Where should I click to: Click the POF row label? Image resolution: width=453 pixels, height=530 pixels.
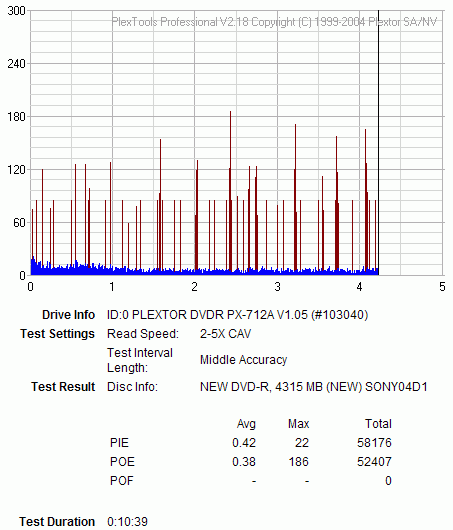coord(122,481)
